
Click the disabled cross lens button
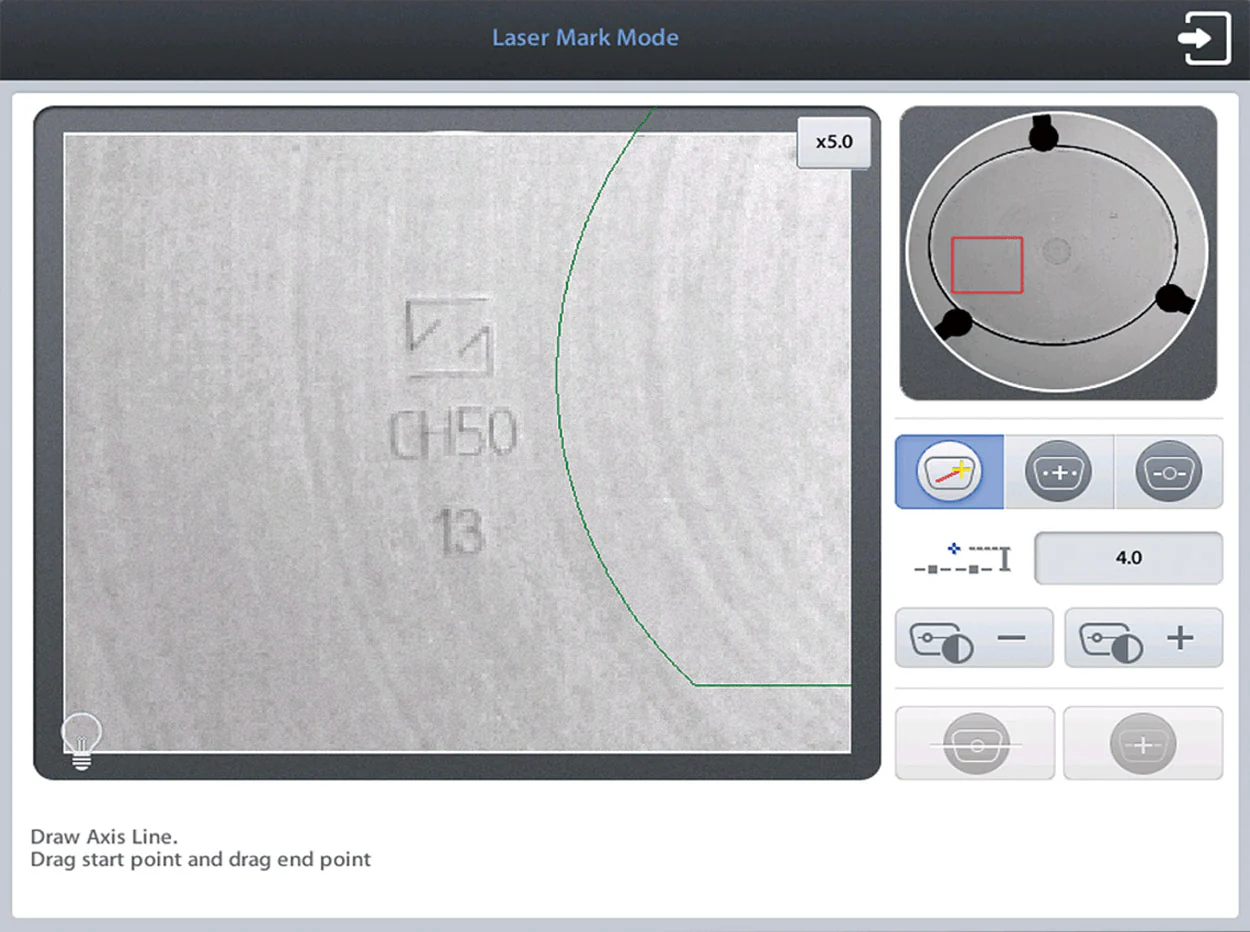click(x=1143, y=743)
